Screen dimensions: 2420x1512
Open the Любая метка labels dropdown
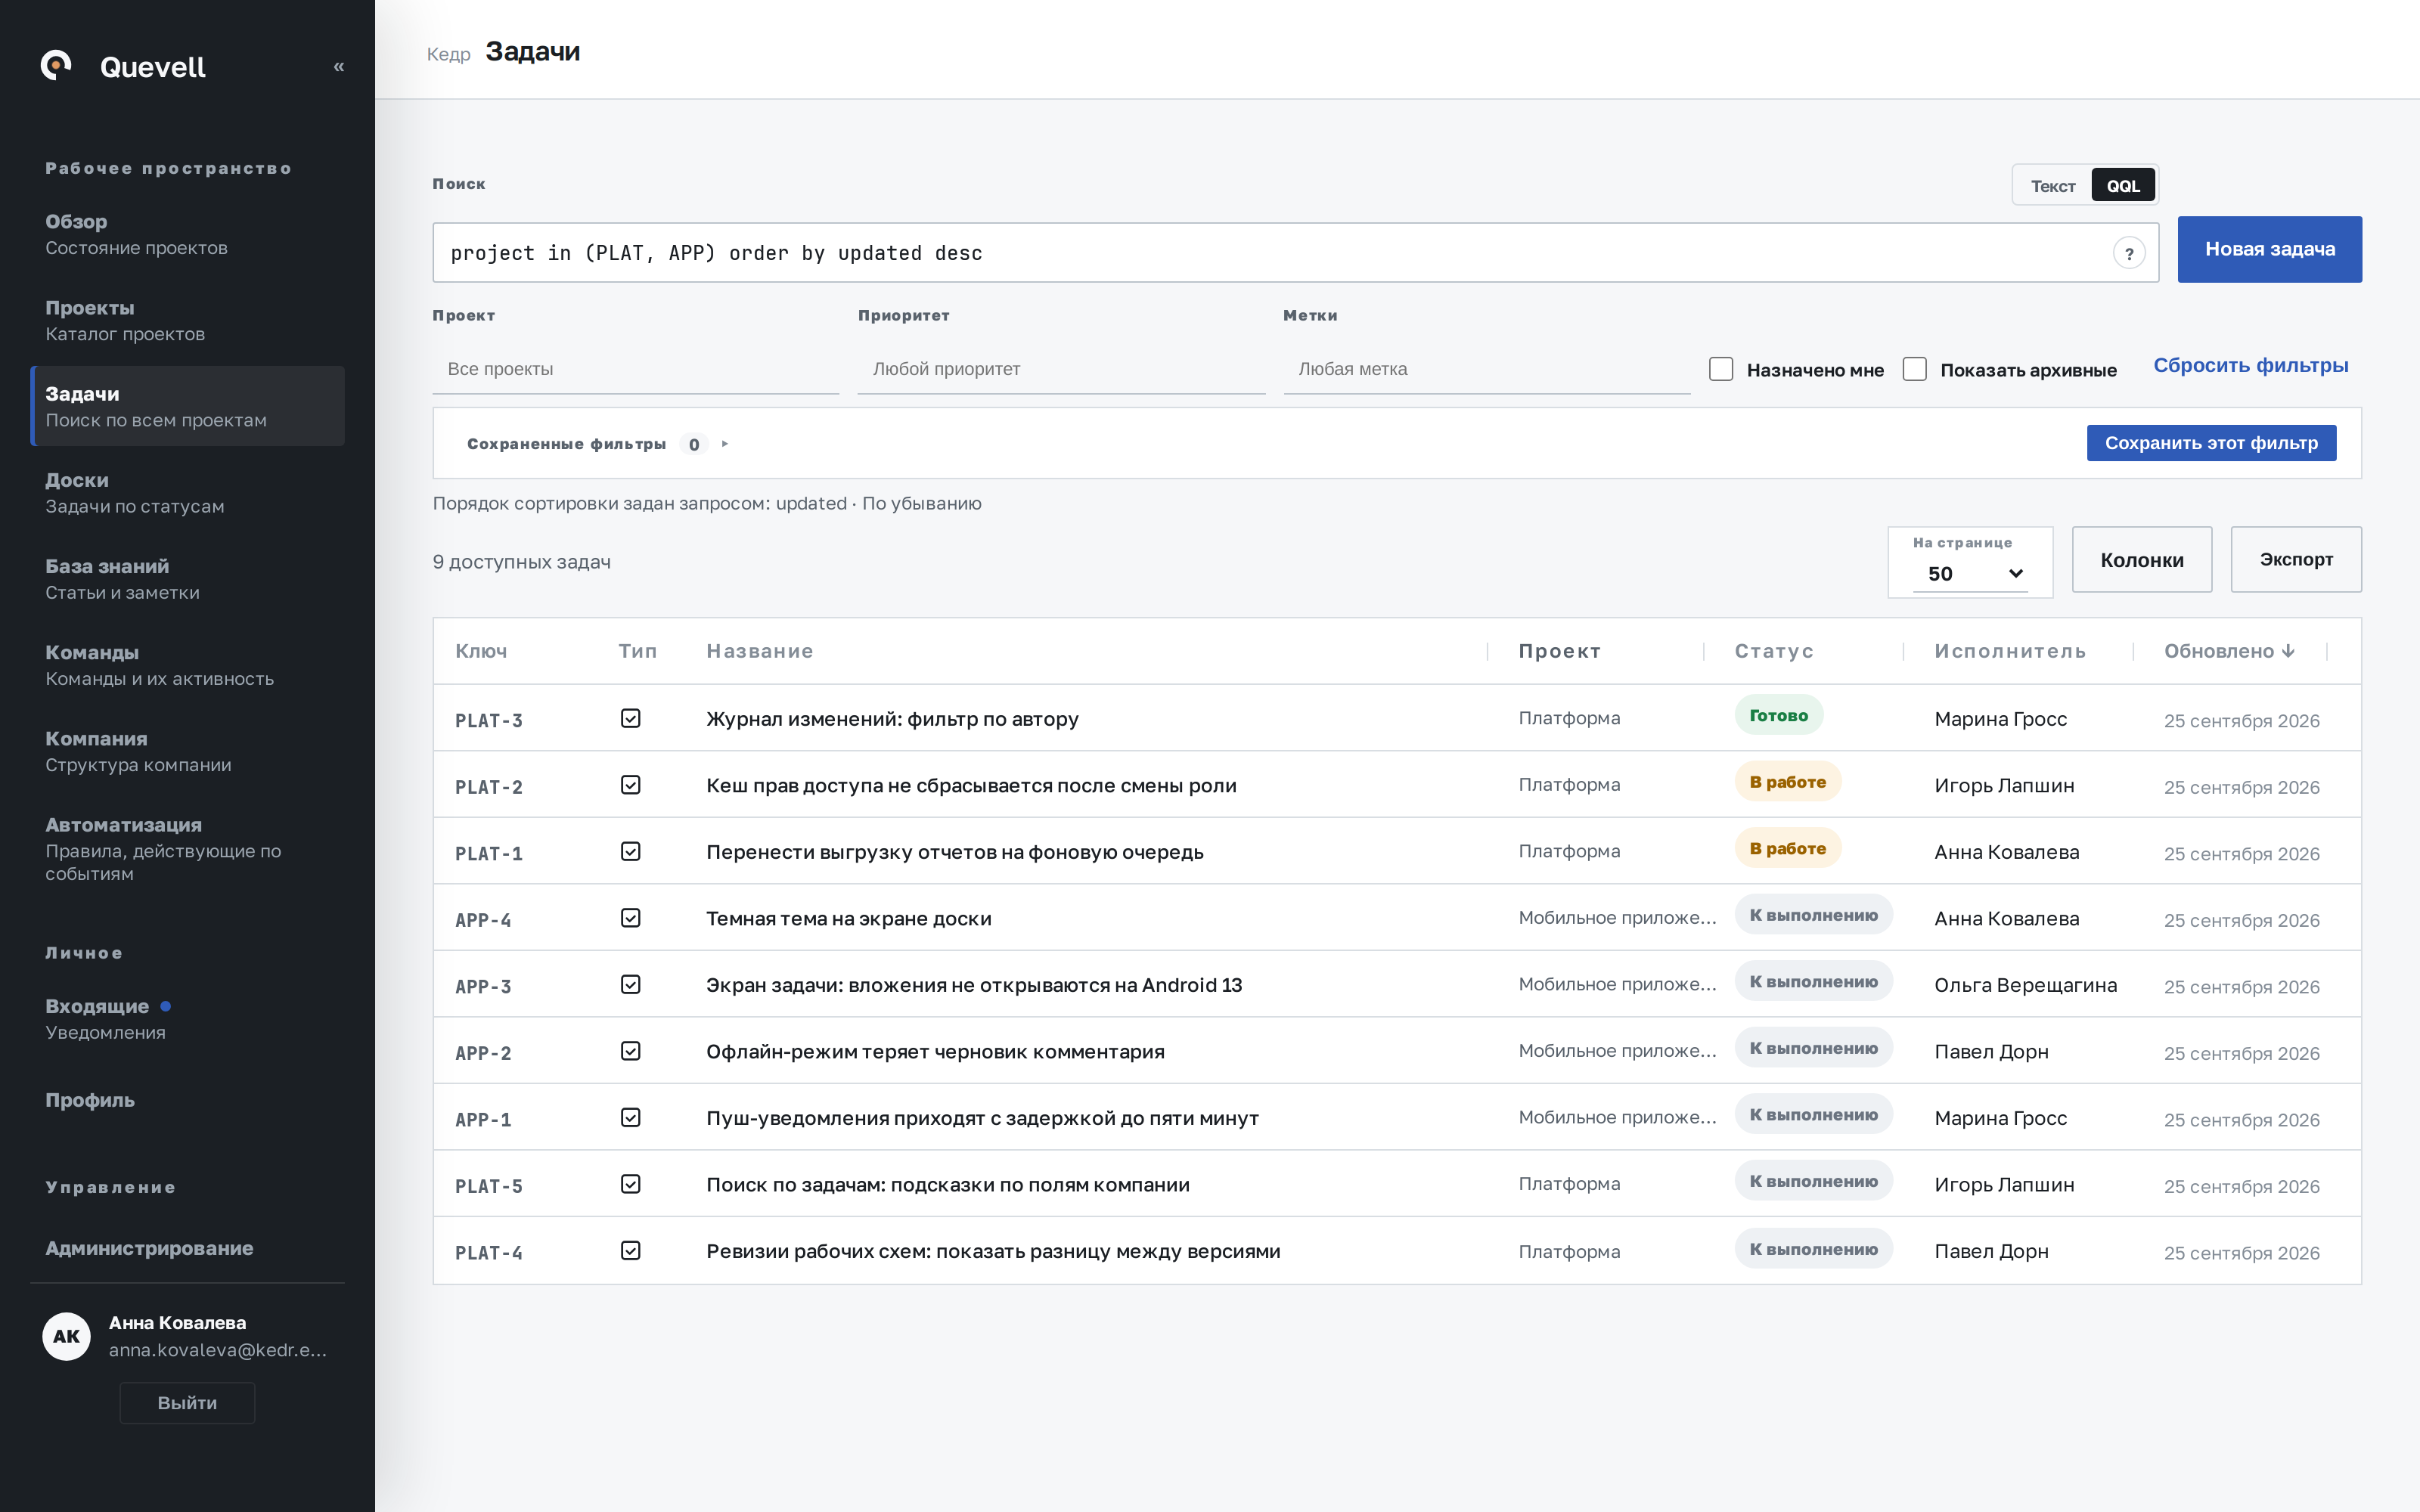click(x=1487, y=369)
